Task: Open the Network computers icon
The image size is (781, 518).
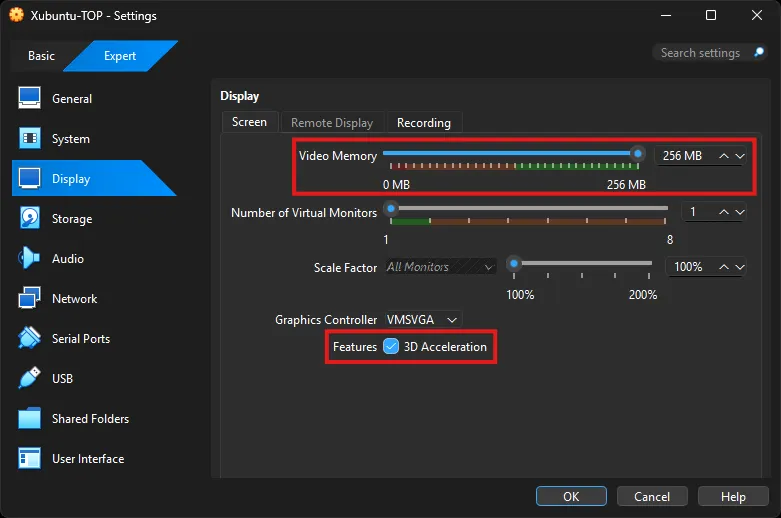Action: (x=29, y=298)
